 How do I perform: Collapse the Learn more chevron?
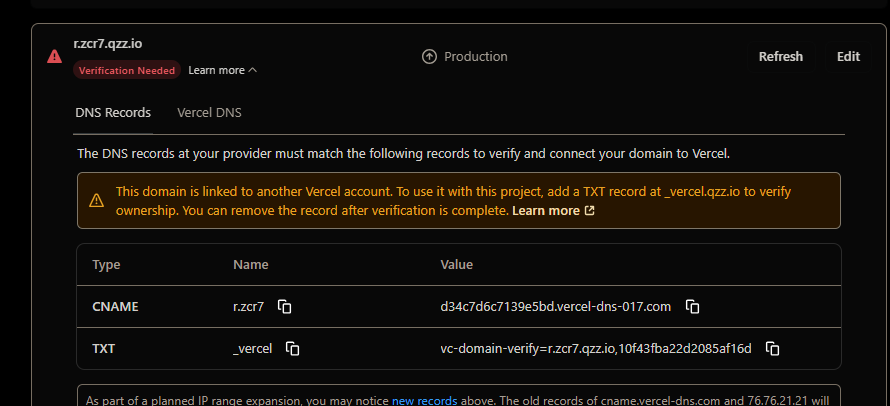[252, 70]
